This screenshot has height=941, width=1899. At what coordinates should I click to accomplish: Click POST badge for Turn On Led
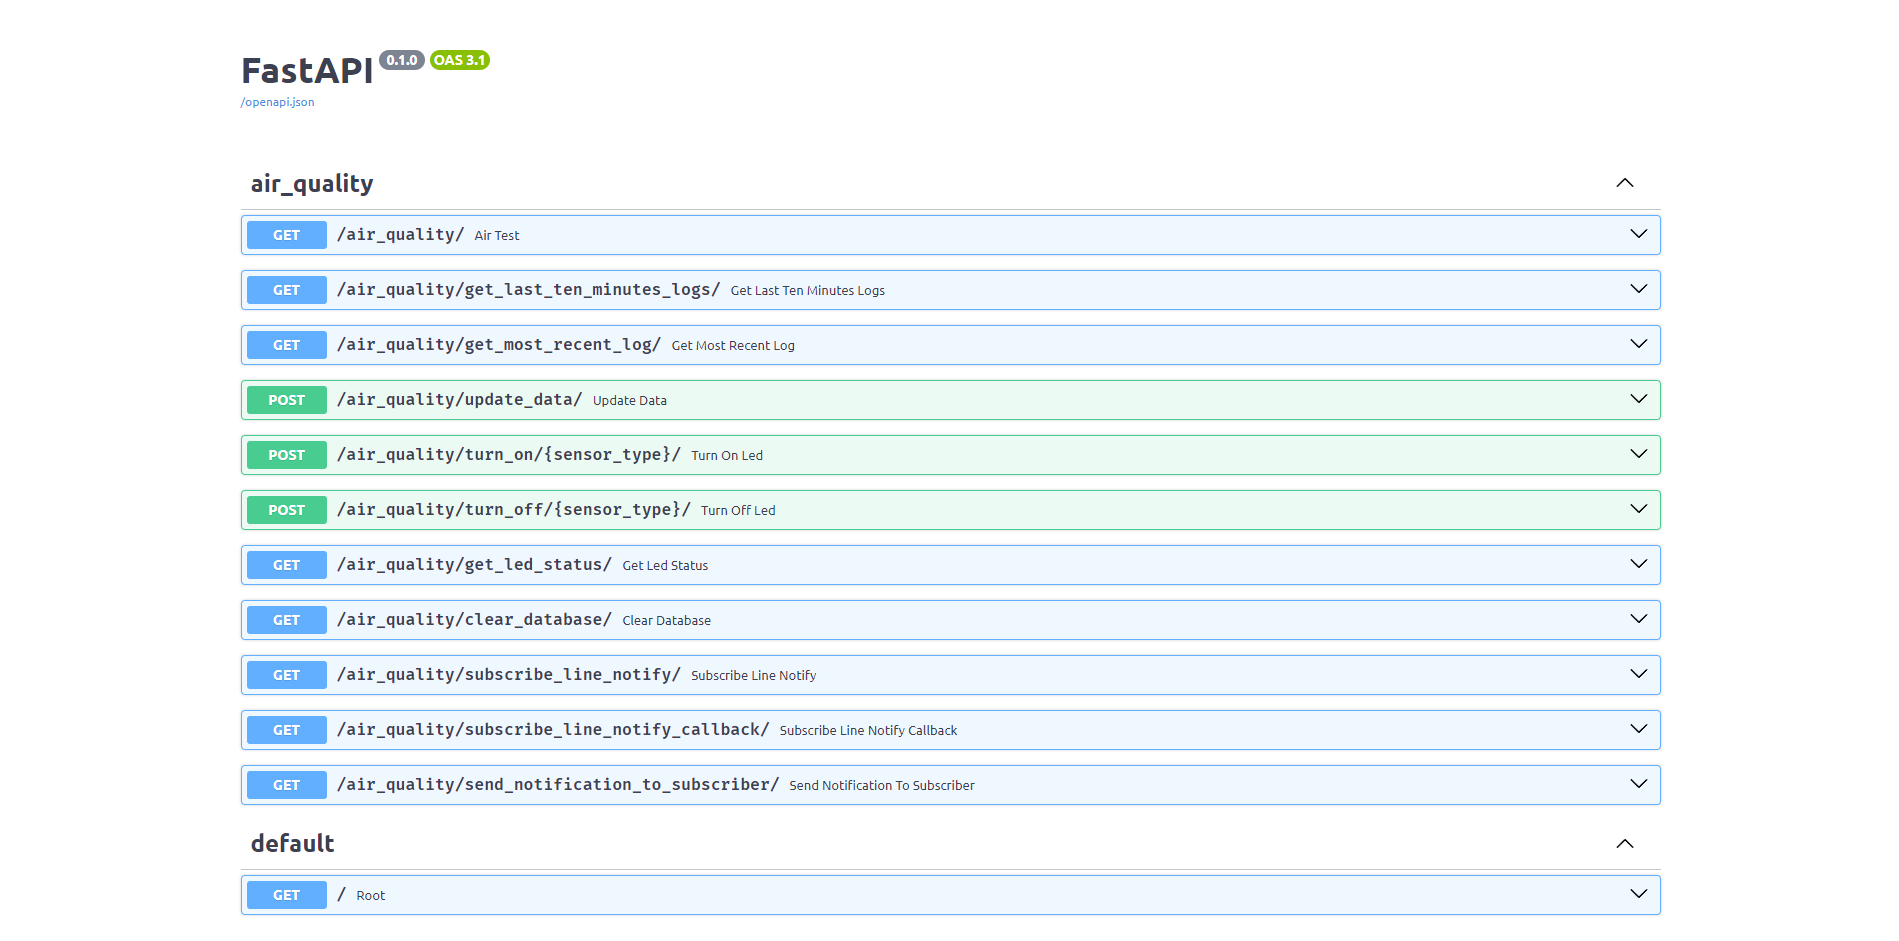(286, 455)
